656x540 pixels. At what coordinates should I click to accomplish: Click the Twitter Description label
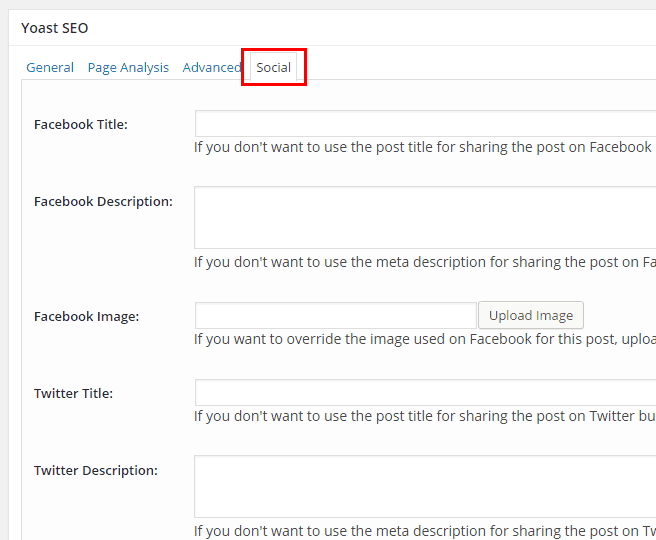point(96,471)
